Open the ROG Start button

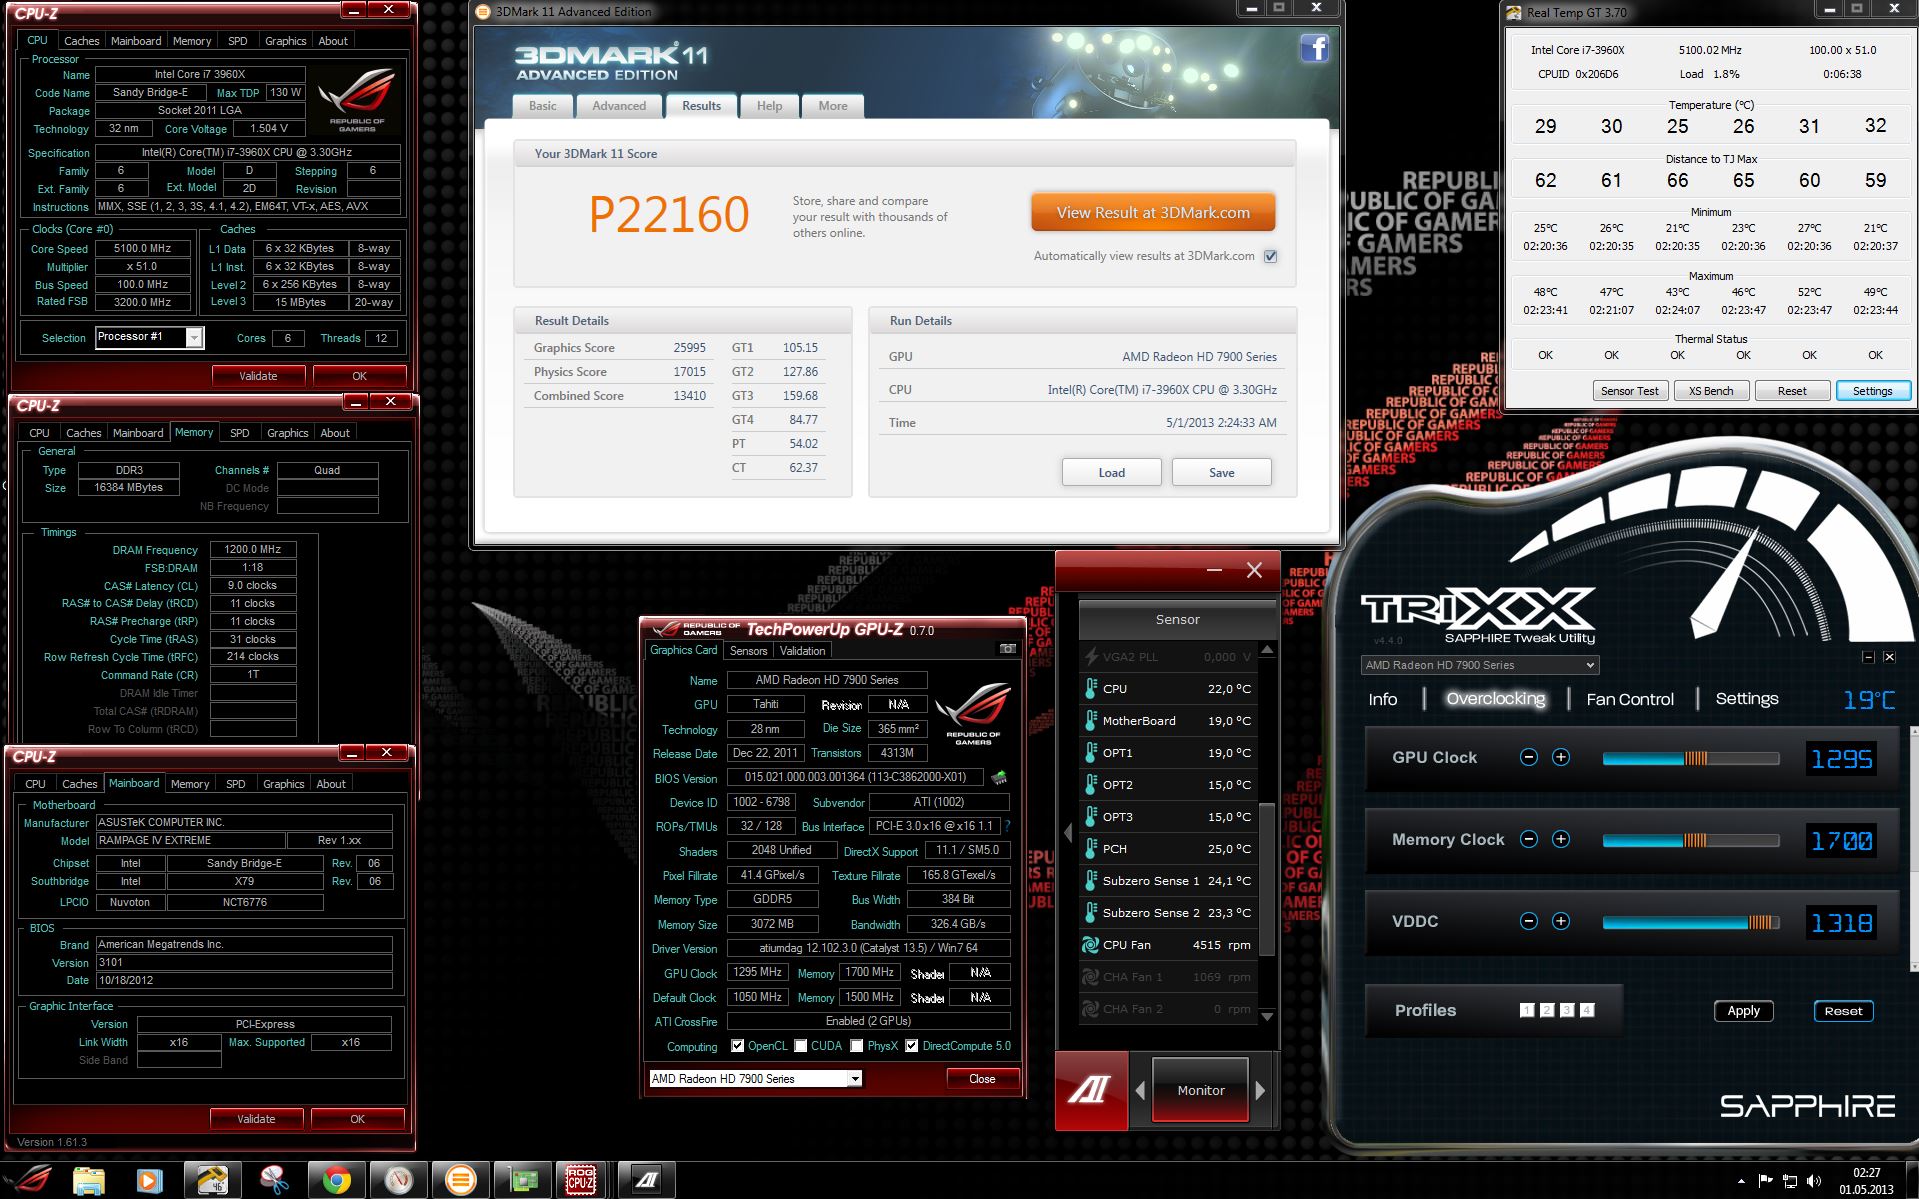(x=30, y=1179)
